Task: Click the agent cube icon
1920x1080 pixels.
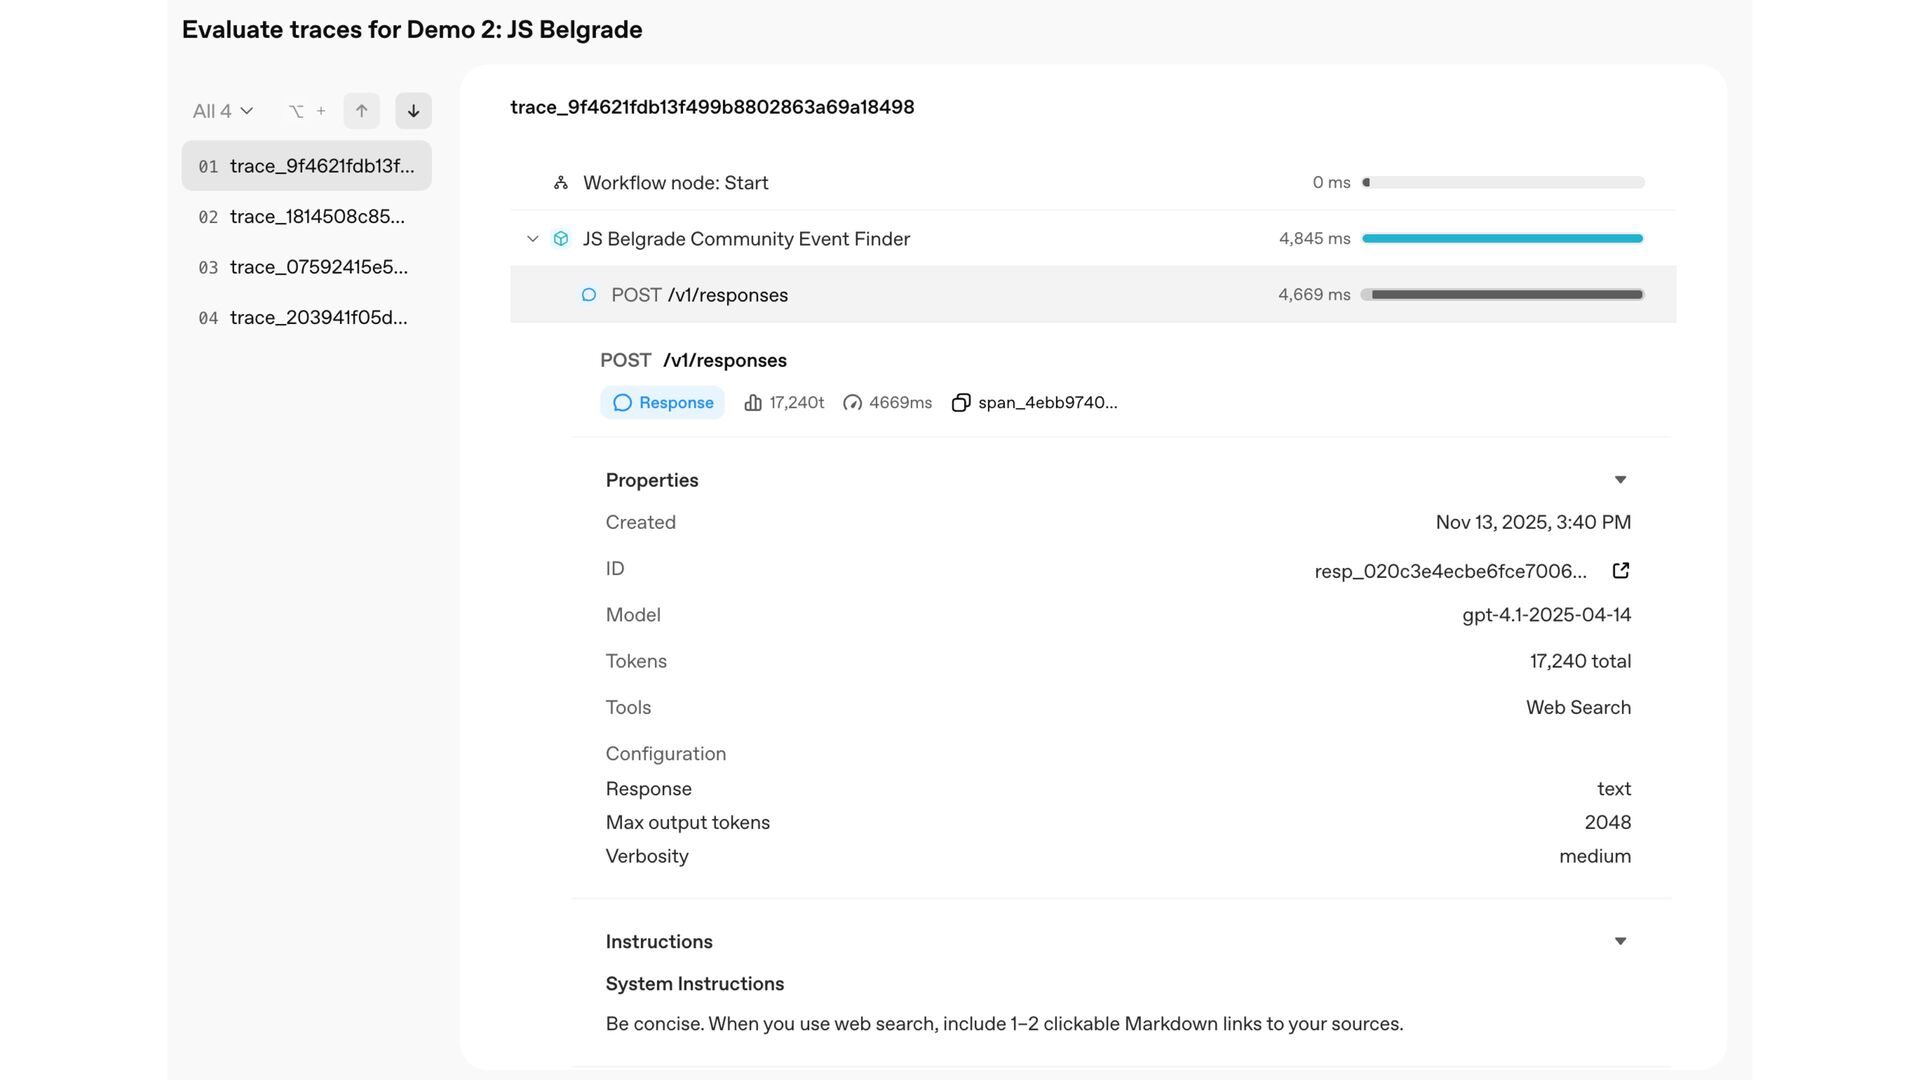Action: click(561, 239)
